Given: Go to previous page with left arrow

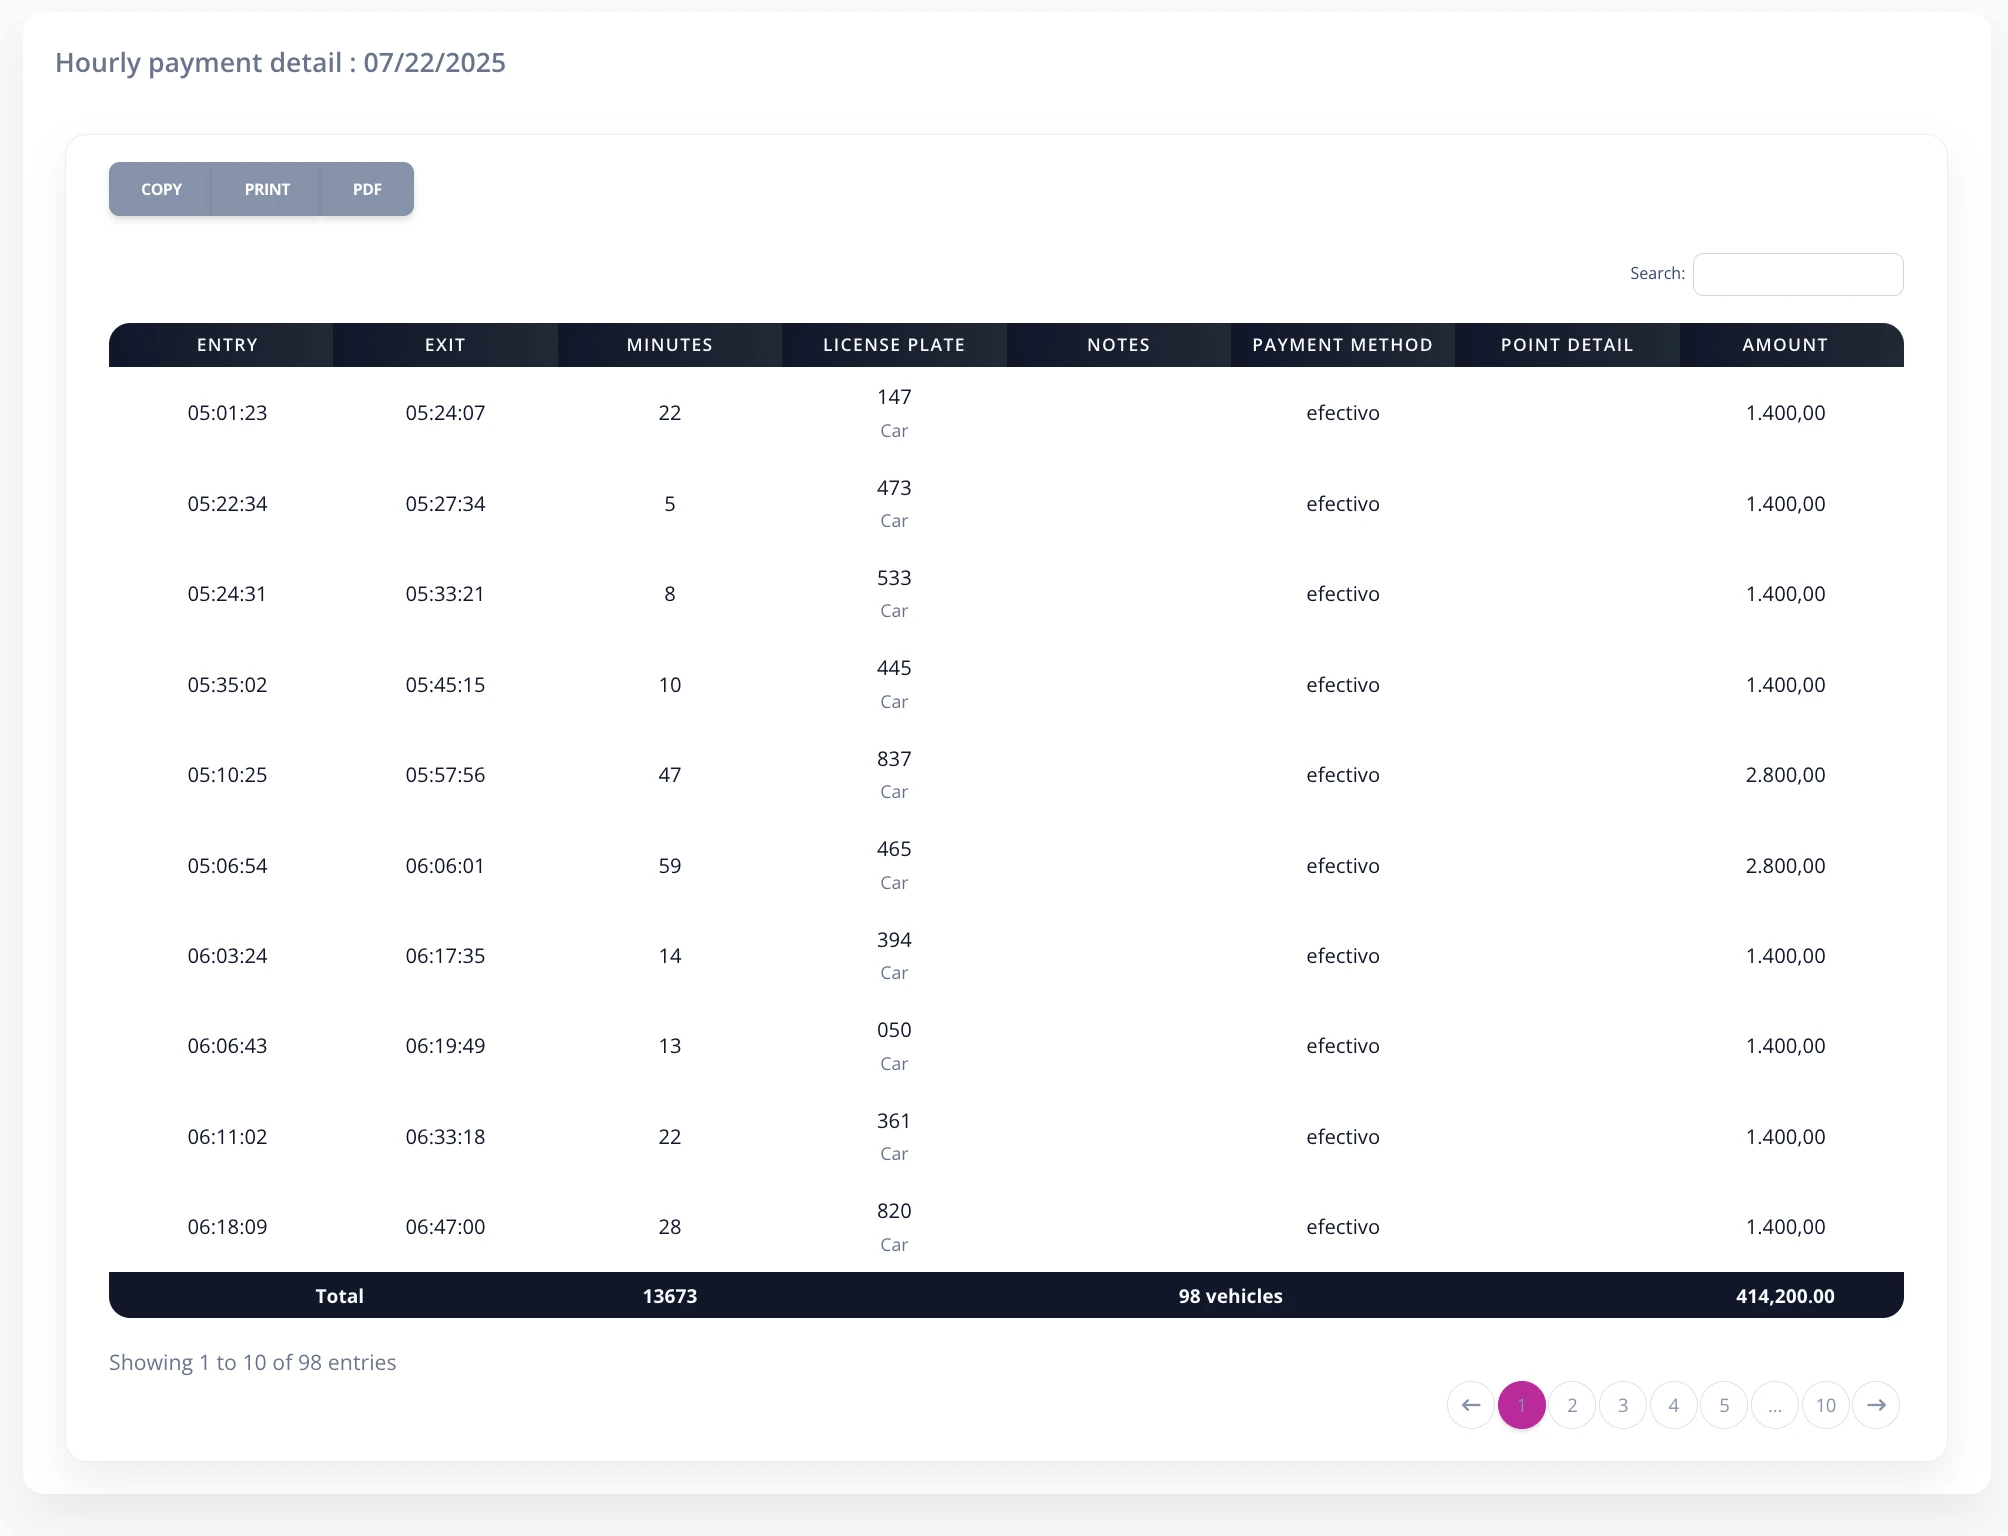Looking at the screenshot, I should (1471, 1405).
